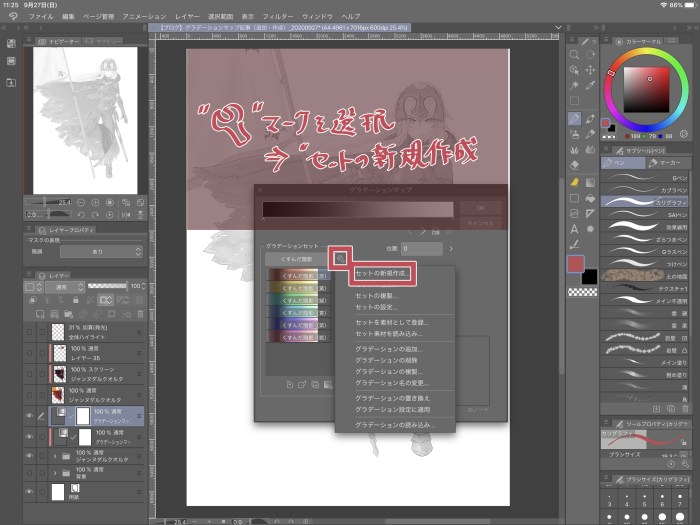Open the blending mode 通常 dropdown
Viewport: 700px width, 525px height.
[64, 287]
